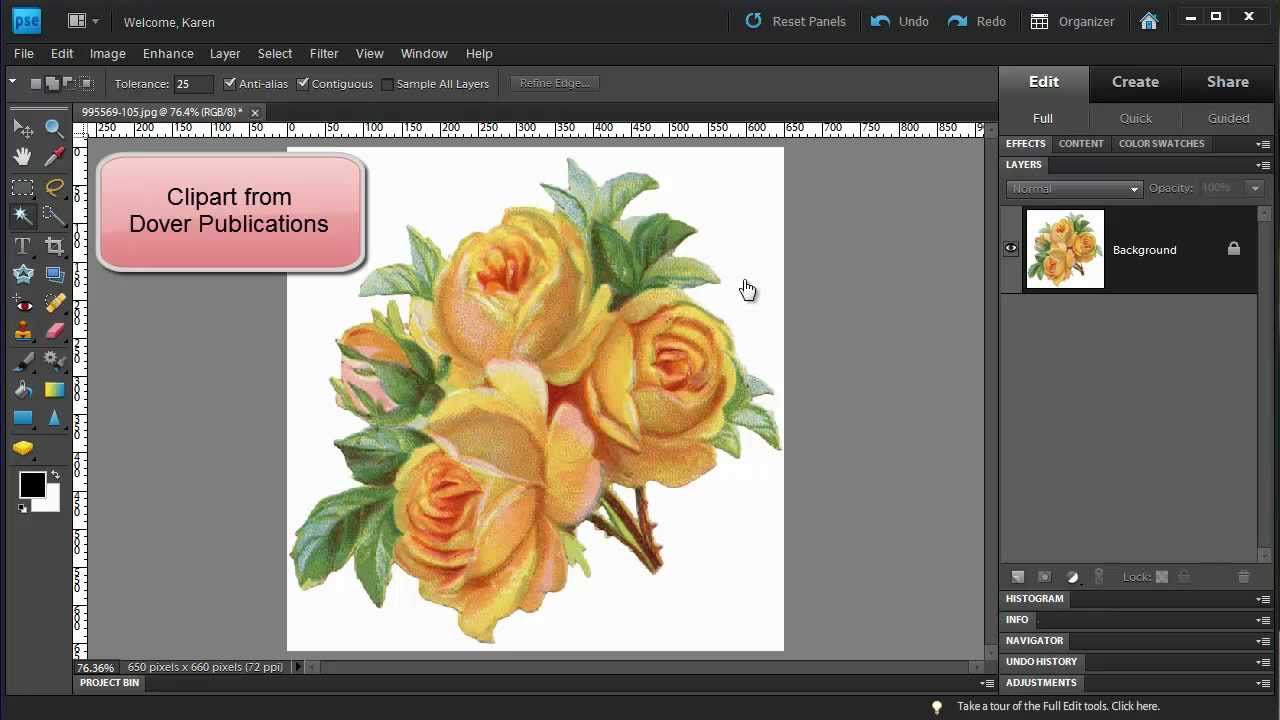
Task: Select the Straighten tool
Action: pyautogui.click(x=55, y=274)
